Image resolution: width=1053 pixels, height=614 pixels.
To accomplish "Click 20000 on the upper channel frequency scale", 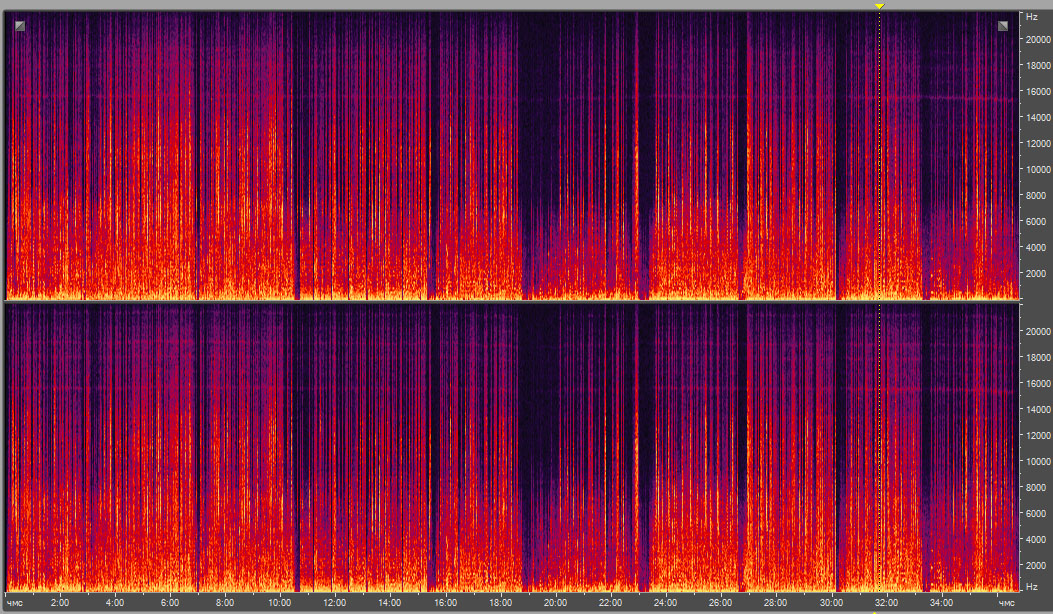I will [1034, 39].
